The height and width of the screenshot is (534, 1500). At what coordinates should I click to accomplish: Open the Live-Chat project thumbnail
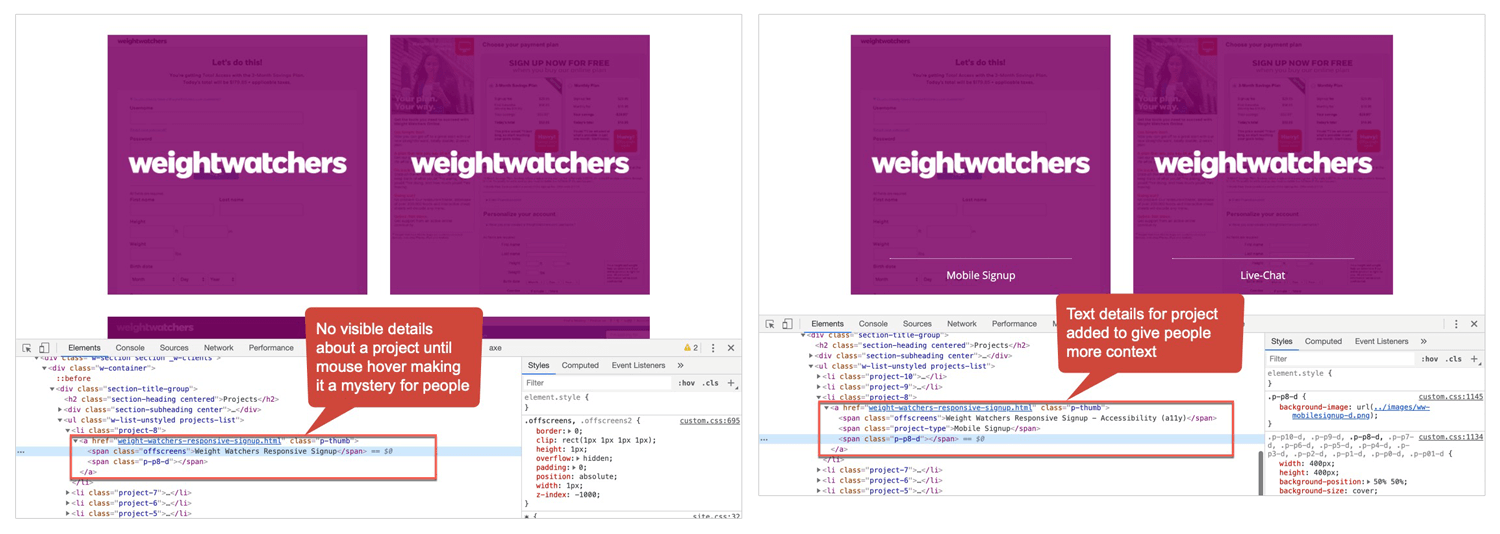[x=1262, y=165]
